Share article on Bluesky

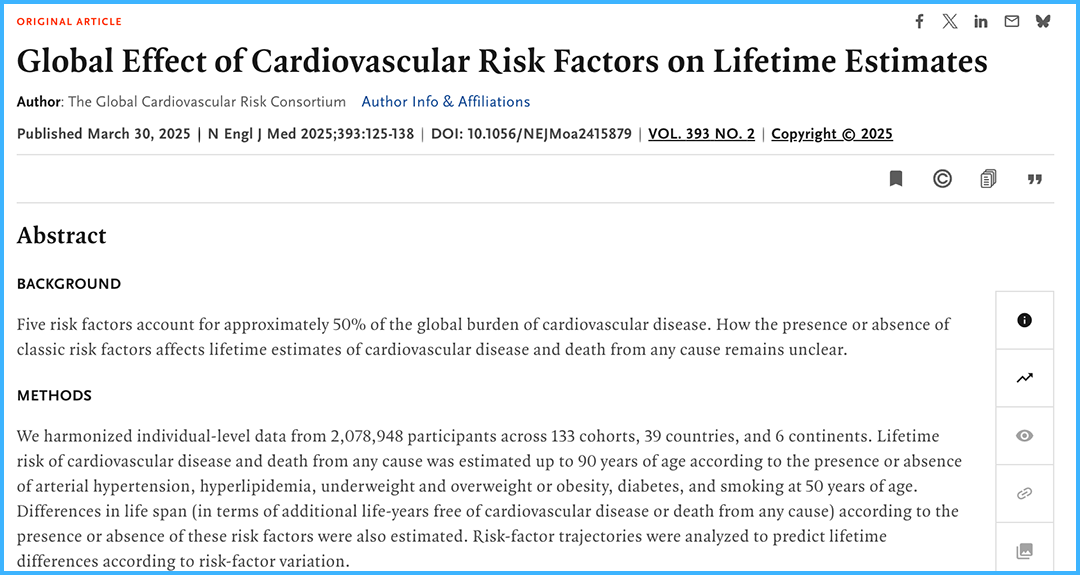point(1043,21)
